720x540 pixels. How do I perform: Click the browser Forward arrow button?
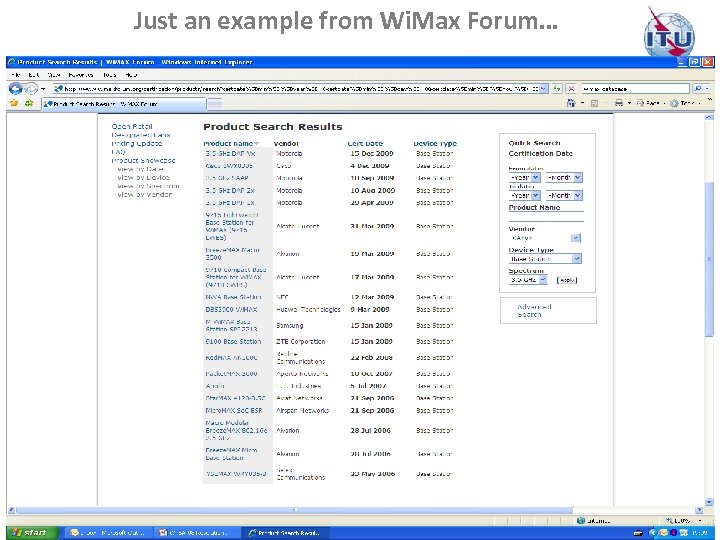[31, 89]
